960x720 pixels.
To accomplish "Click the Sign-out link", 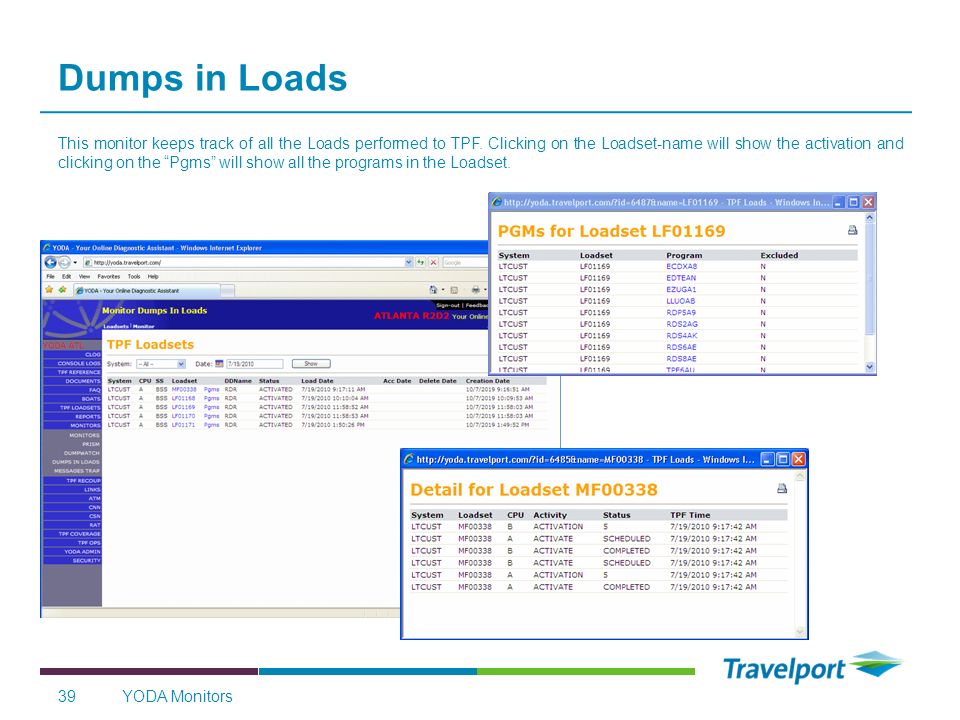I will click(448, 305).
